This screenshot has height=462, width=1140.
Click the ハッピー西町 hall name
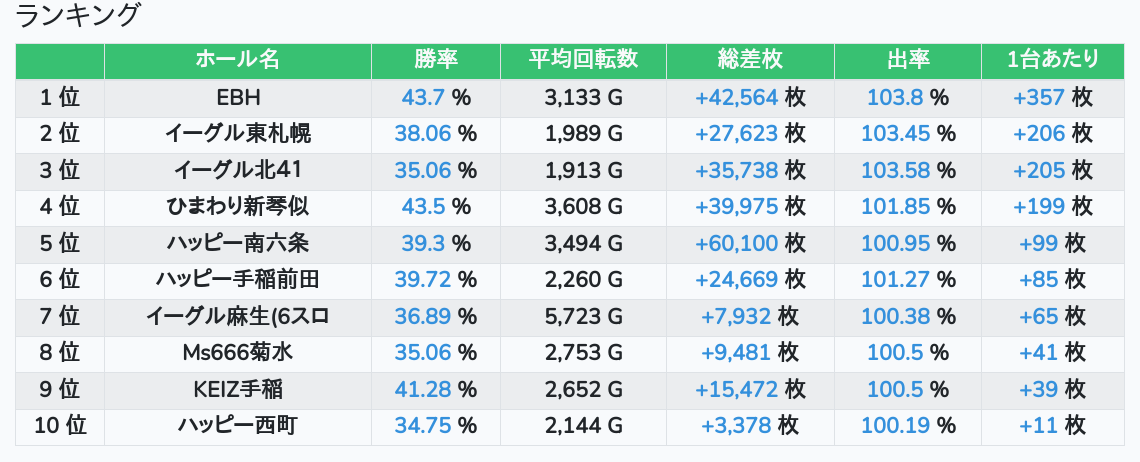coord(237,426)
